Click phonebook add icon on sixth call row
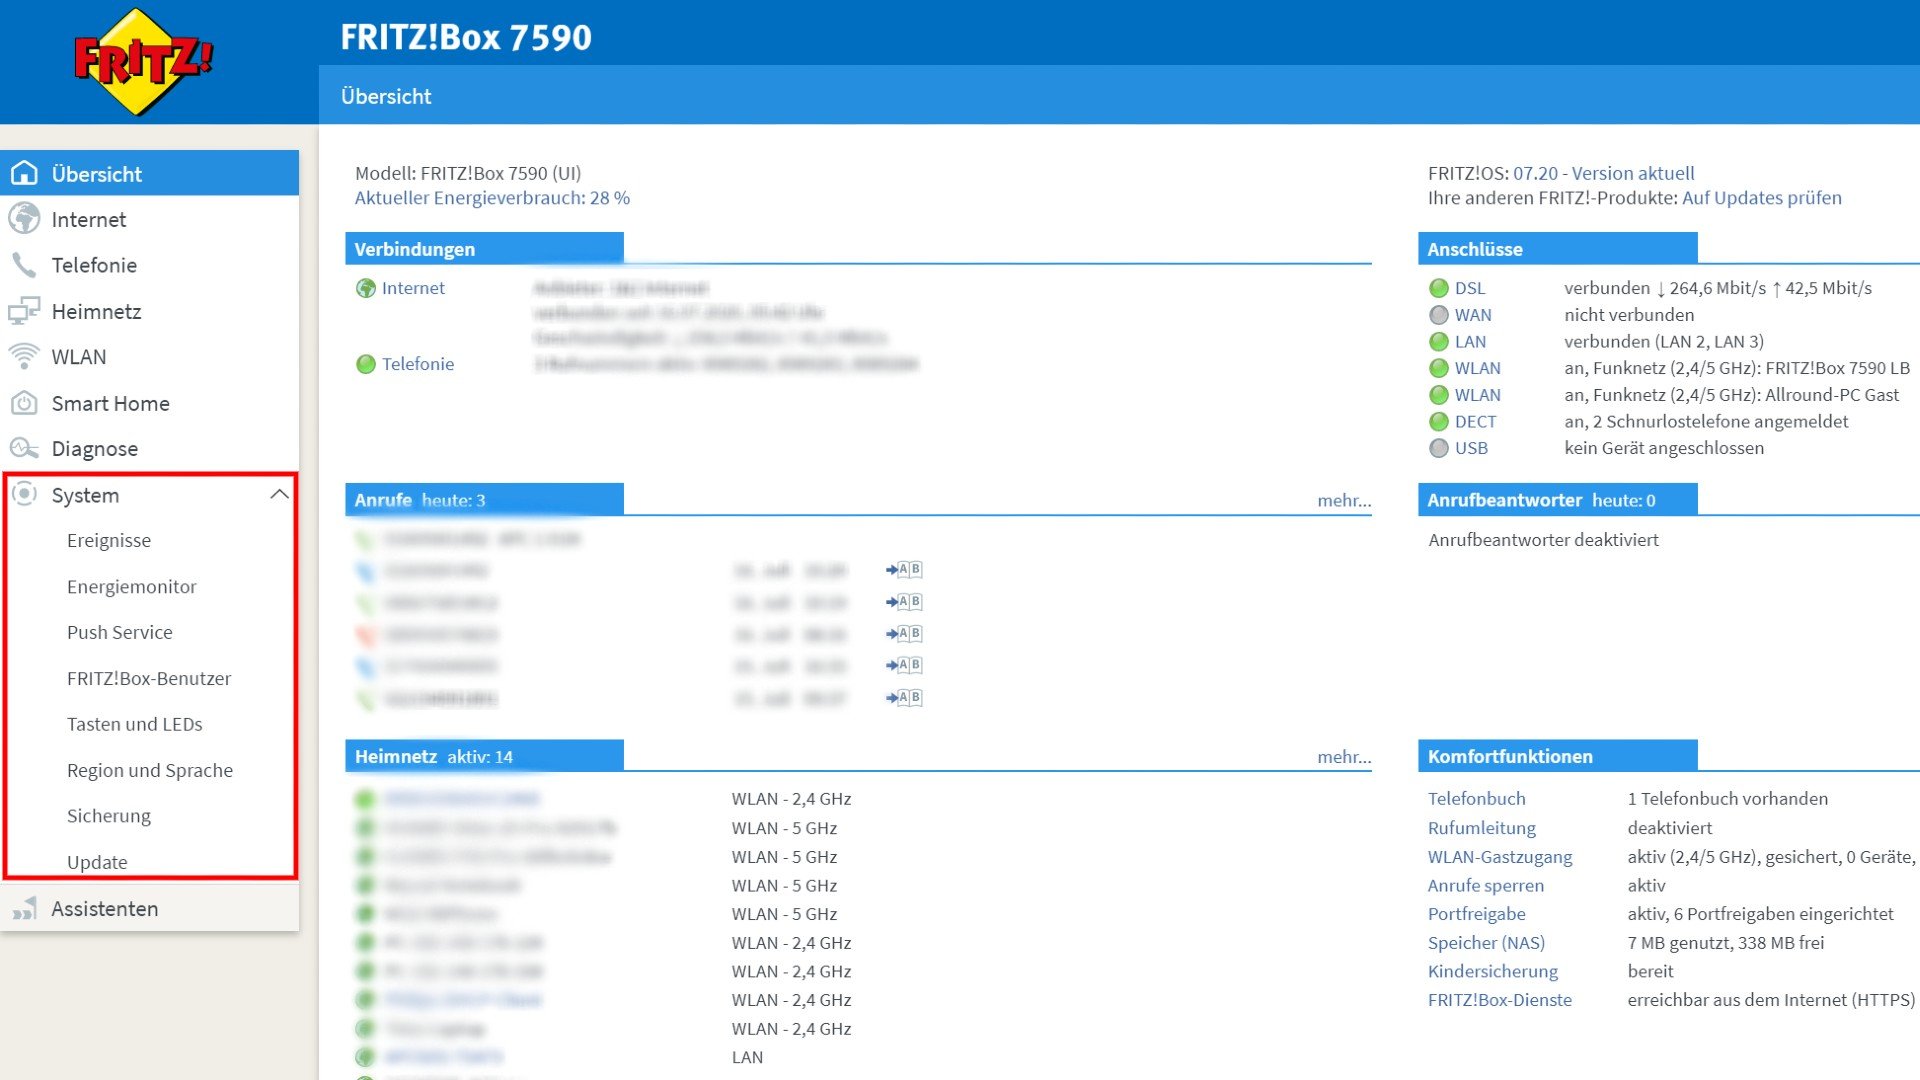This screenshot has height=1080, width=1920. (x=904, y=697)
